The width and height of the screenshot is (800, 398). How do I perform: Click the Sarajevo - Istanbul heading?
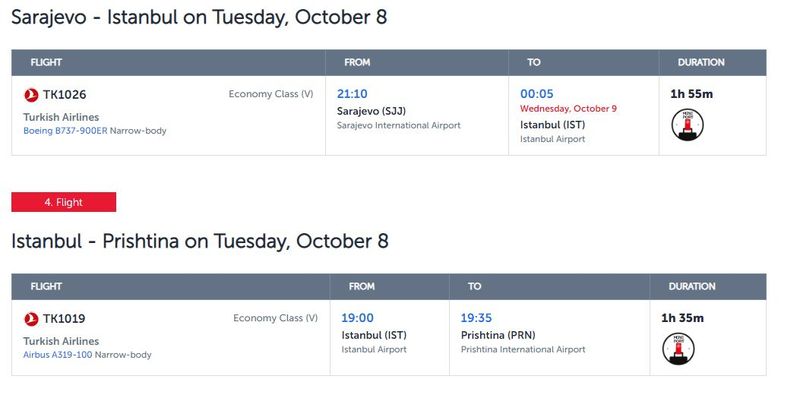199,17
